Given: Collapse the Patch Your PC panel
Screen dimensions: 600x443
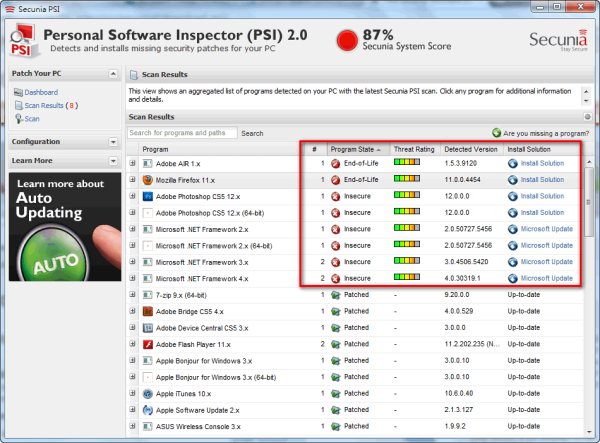Looking at the screenshot, I should [x=113, y=73].
